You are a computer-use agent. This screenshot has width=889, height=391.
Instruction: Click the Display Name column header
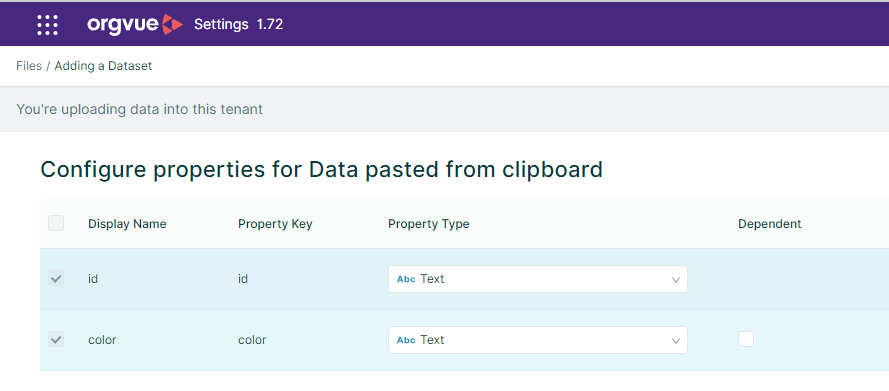click(x=127, y=224)
